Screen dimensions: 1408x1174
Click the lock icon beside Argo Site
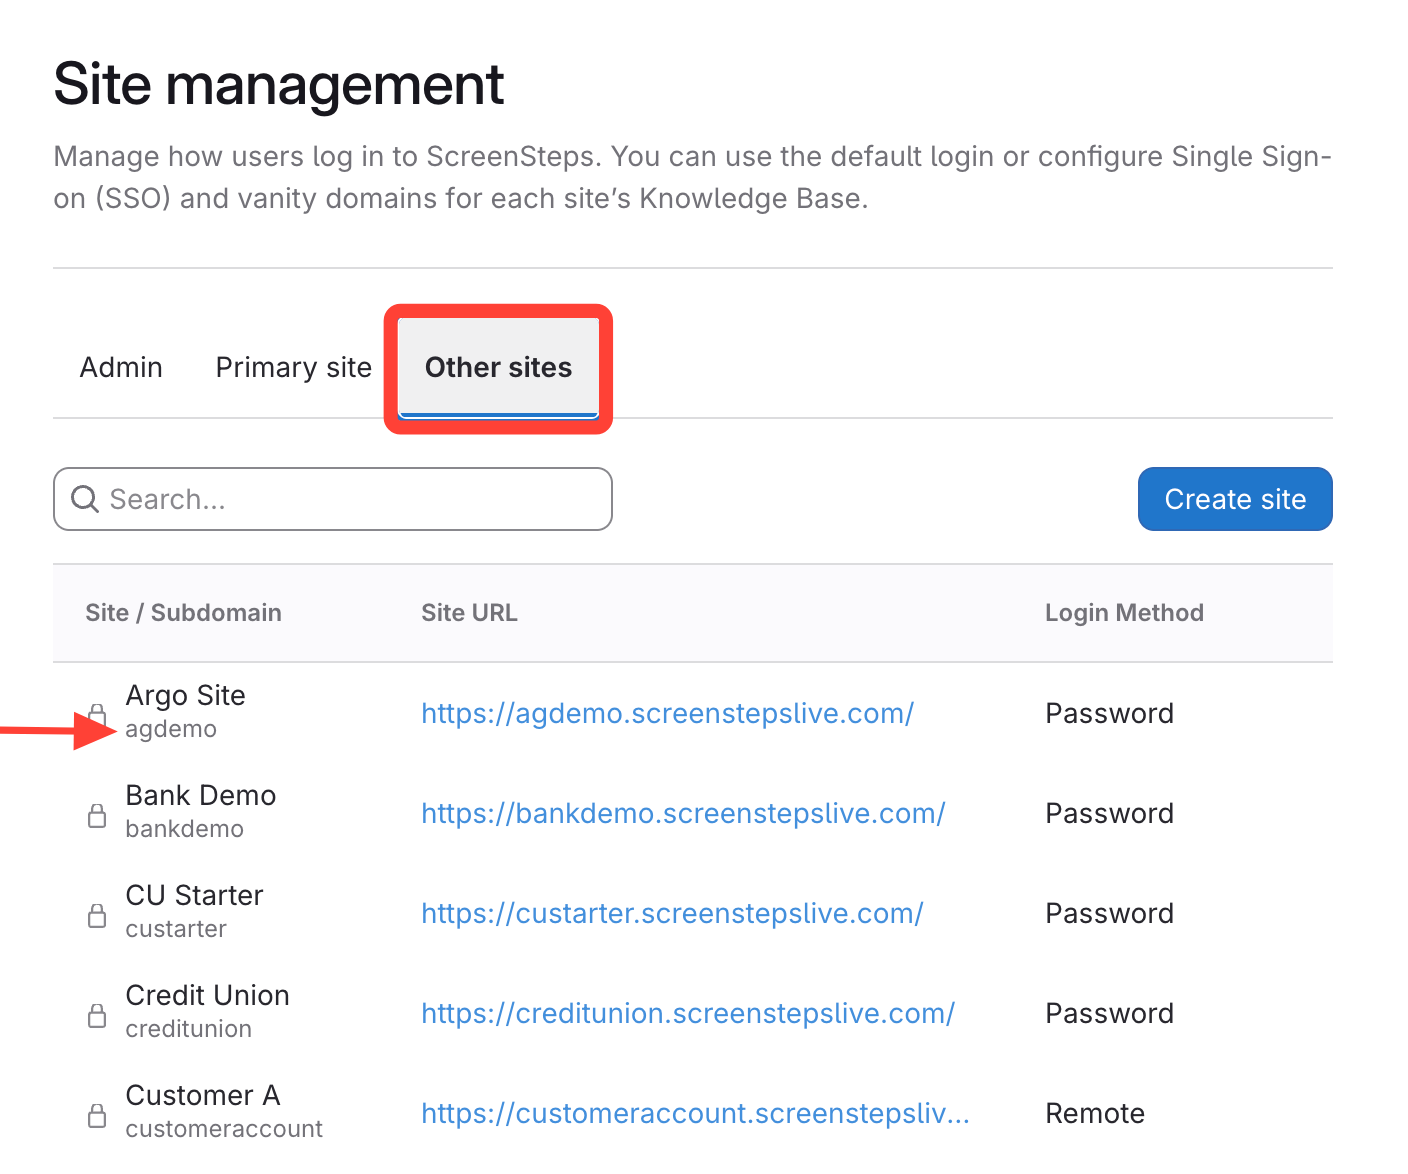97,713
